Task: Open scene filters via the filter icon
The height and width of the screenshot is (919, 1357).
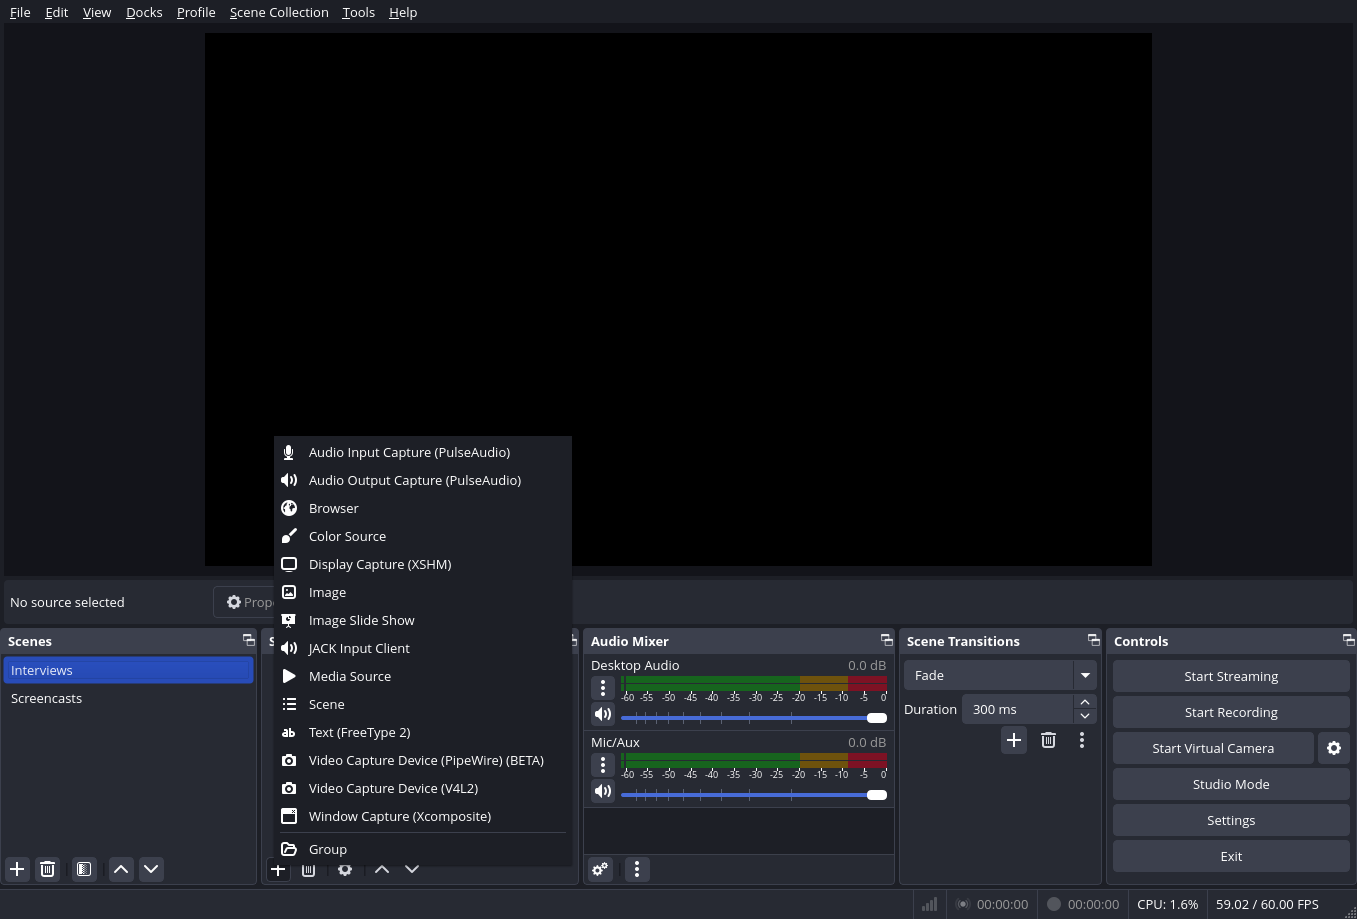Action: coord(83,869)
